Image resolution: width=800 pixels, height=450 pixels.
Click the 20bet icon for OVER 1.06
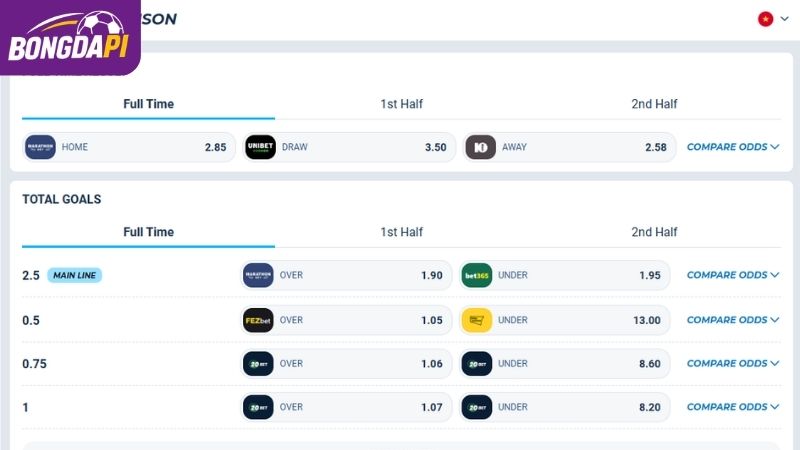point(258,364)
